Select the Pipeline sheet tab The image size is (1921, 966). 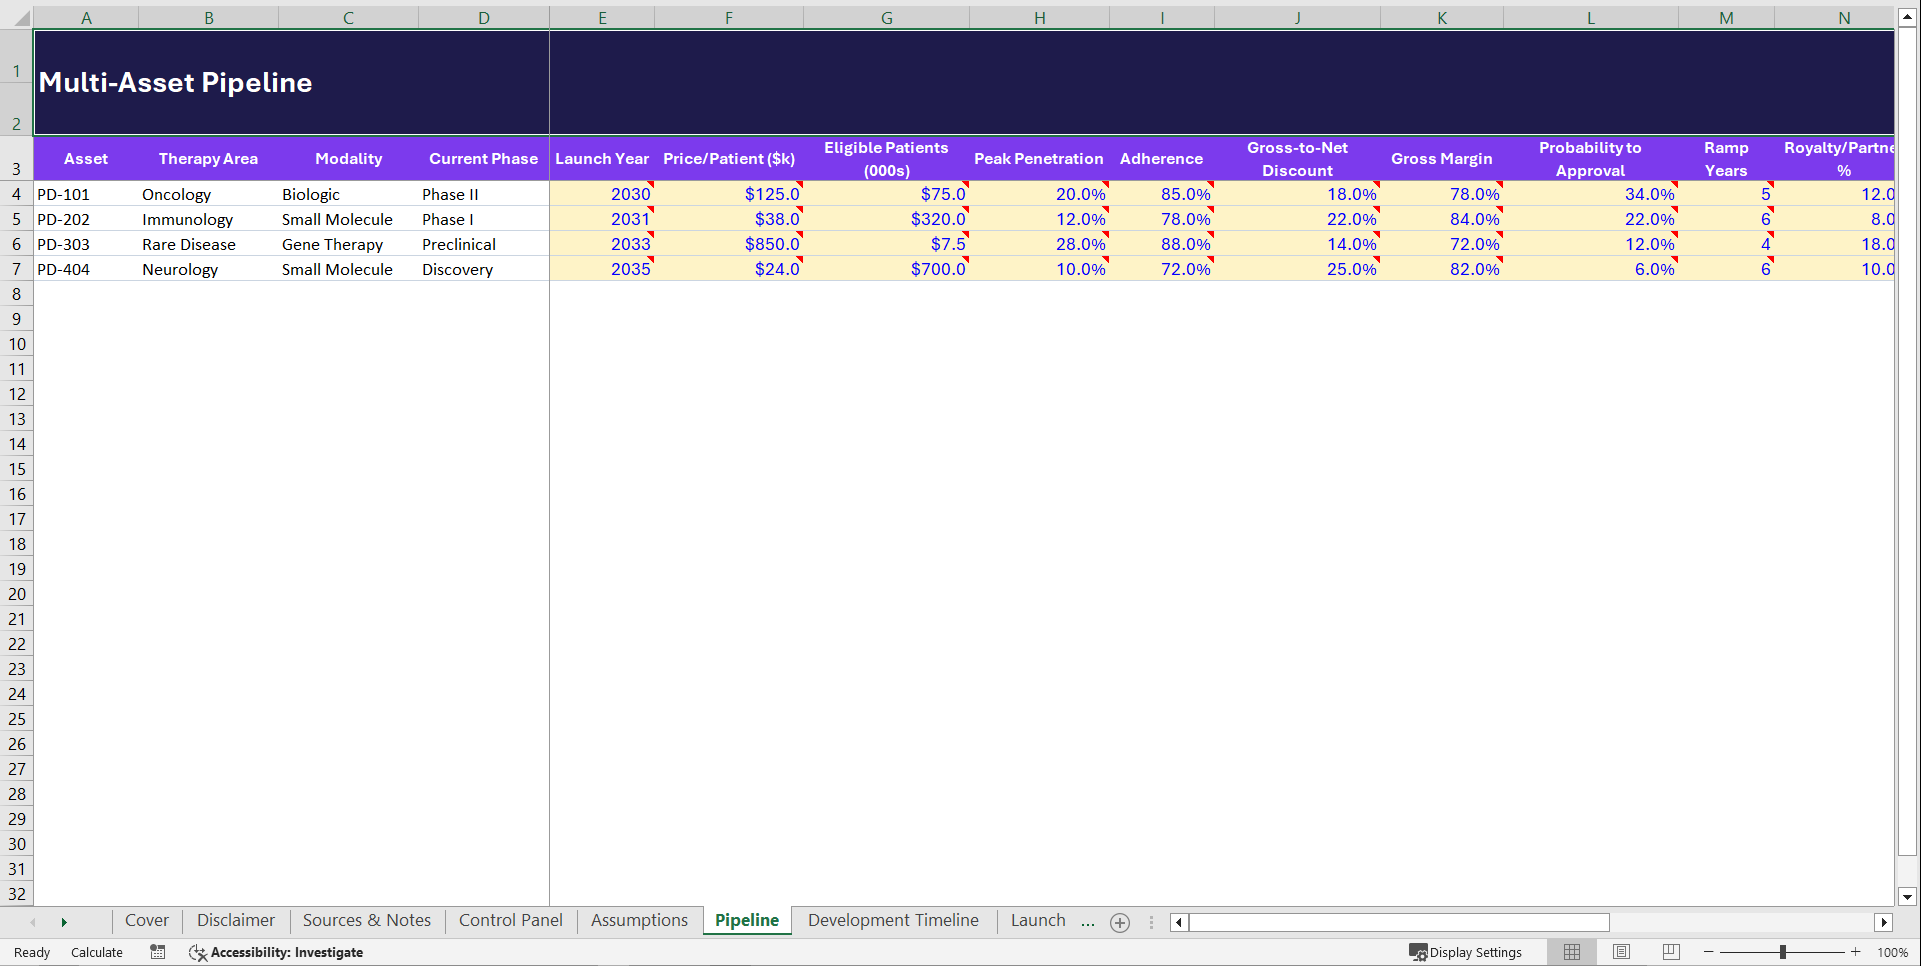coord(747,920)
